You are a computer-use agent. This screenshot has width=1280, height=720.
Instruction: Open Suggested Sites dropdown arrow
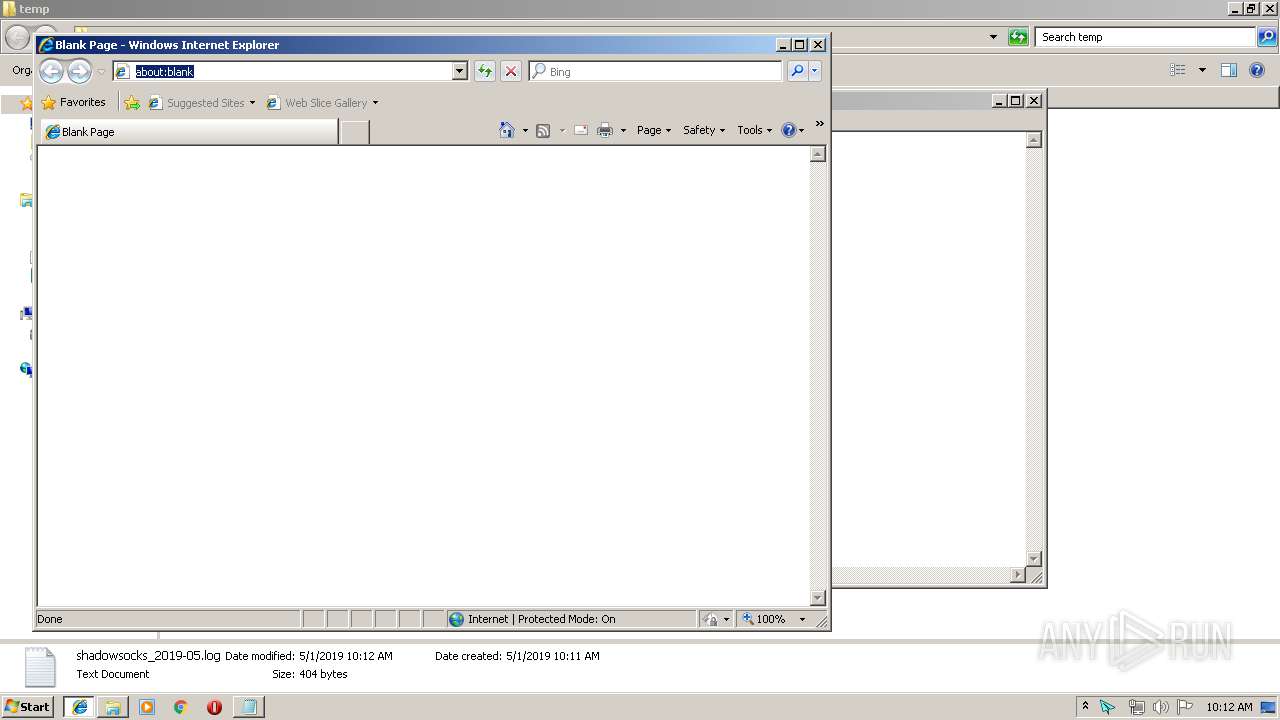(252, 102)
